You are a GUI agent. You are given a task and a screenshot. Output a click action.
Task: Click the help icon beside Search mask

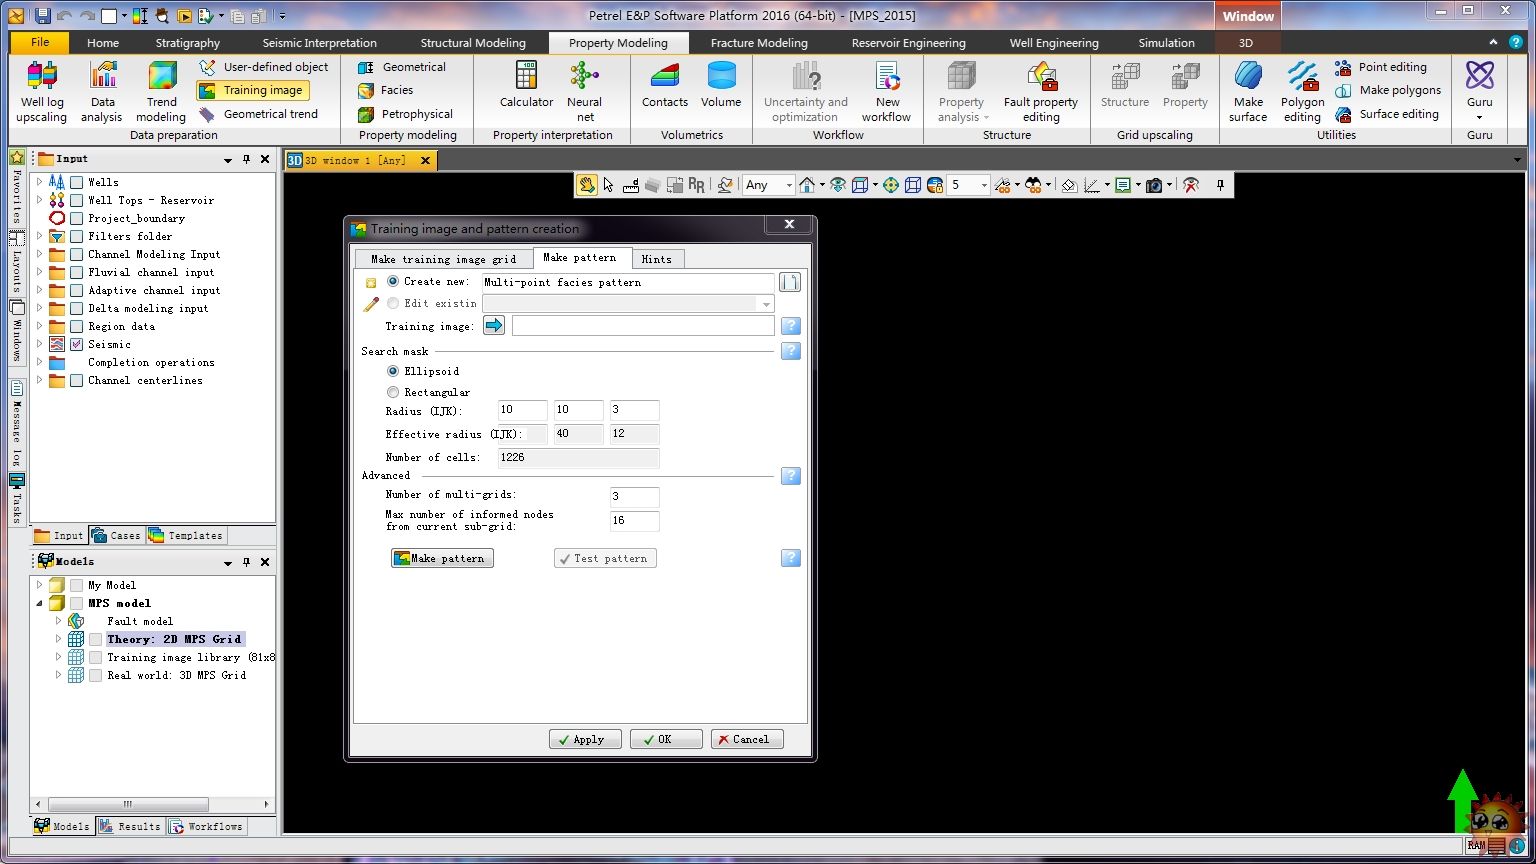pyautogui.click(x=790, y=351)
